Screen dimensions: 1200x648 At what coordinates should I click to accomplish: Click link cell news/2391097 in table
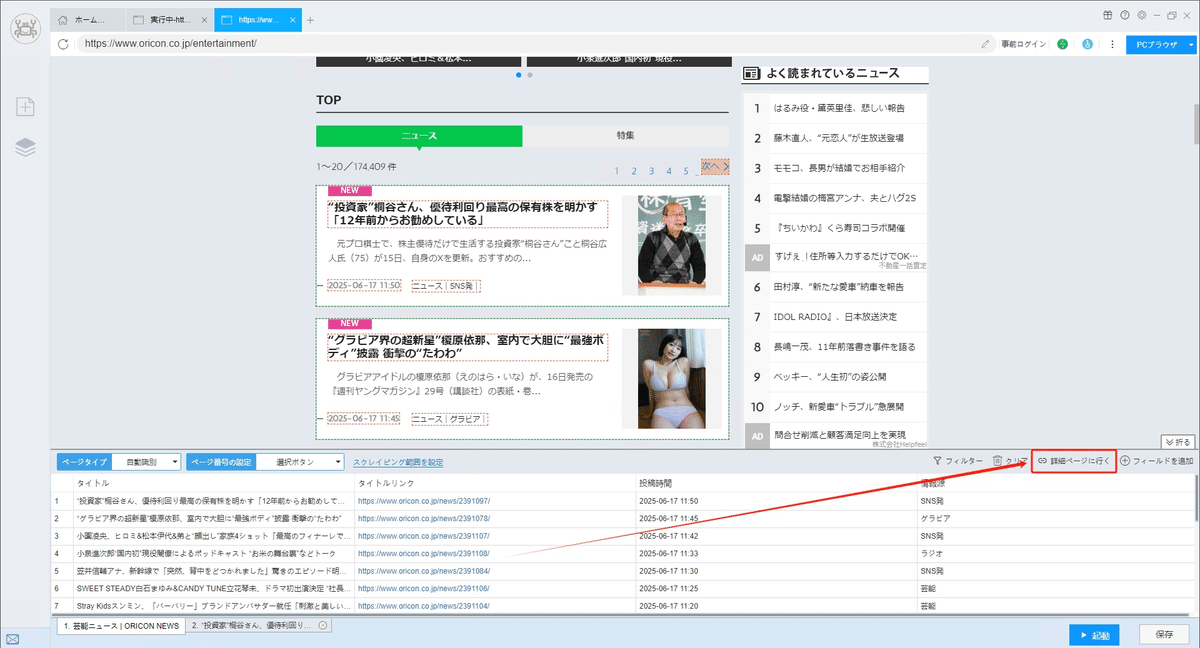(x=424, y=500)
